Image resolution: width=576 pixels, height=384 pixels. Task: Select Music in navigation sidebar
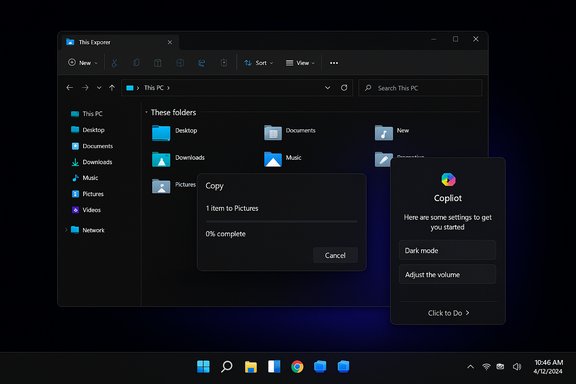[x=85, y=178]
